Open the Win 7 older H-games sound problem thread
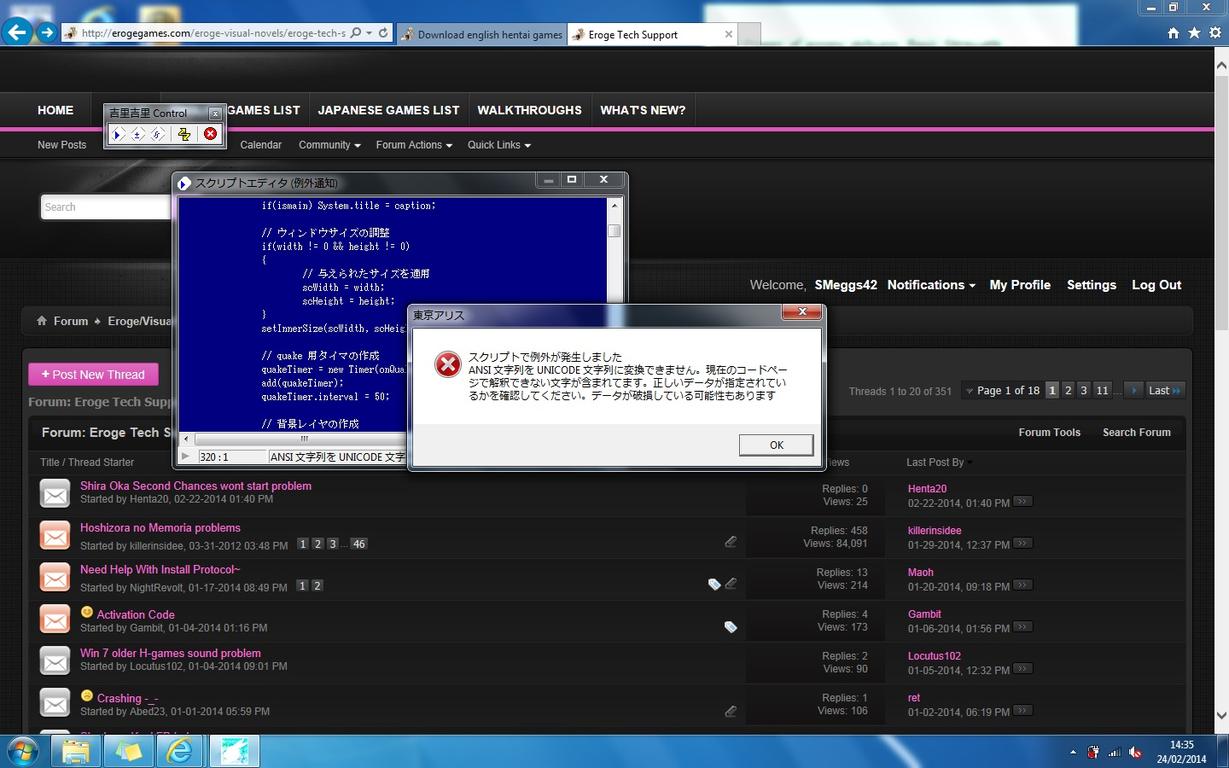The image size is (1229, 768). pos(170,653)
